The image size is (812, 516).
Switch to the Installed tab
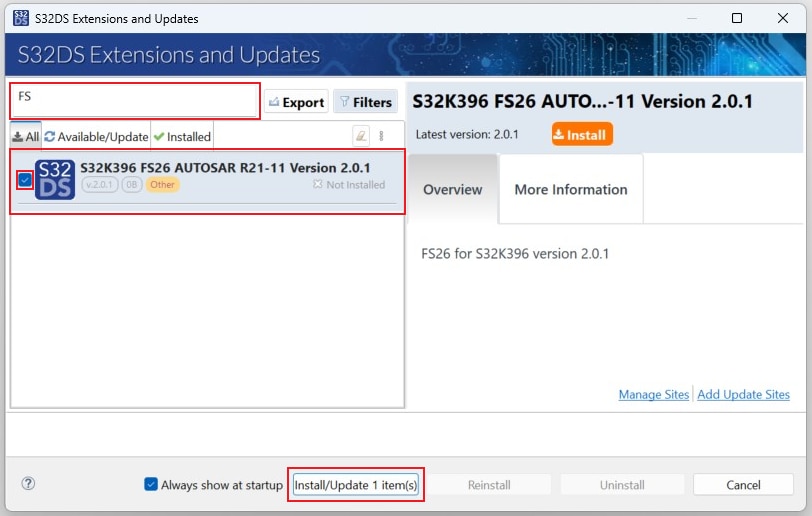(182, 136)
